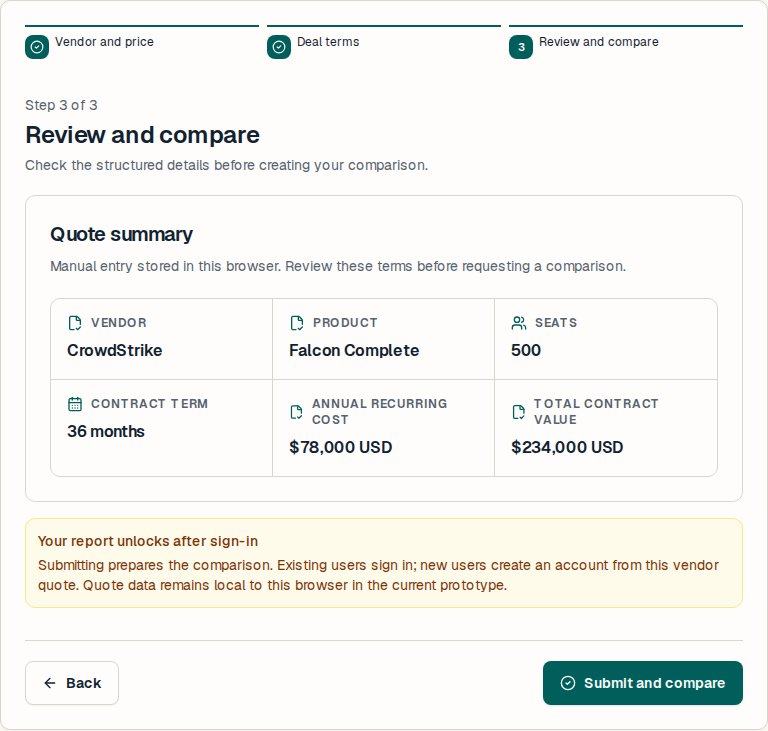Viewport: 768px width, 731px height.
Task: Click the 'Manual entry stored in this browser' description
Action: pos(338,267)
